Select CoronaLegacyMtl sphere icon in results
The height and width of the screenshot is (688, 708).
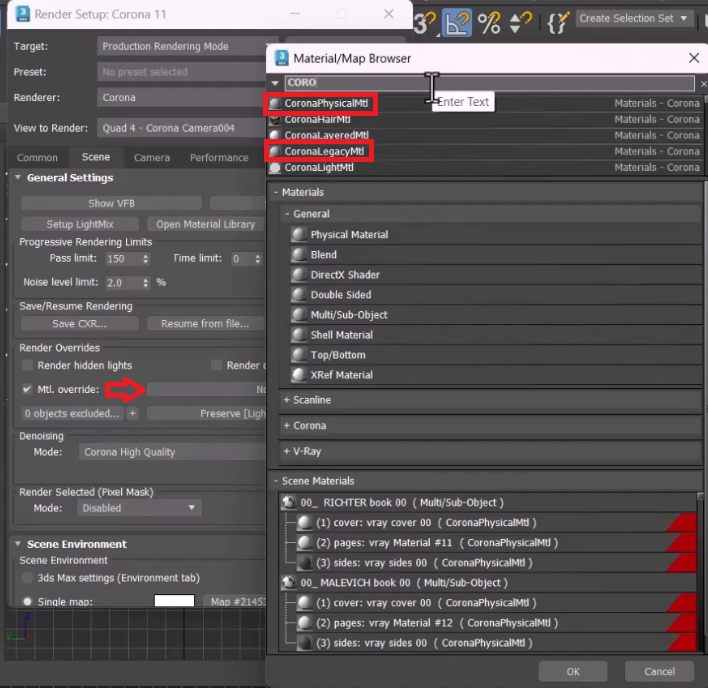275,152
